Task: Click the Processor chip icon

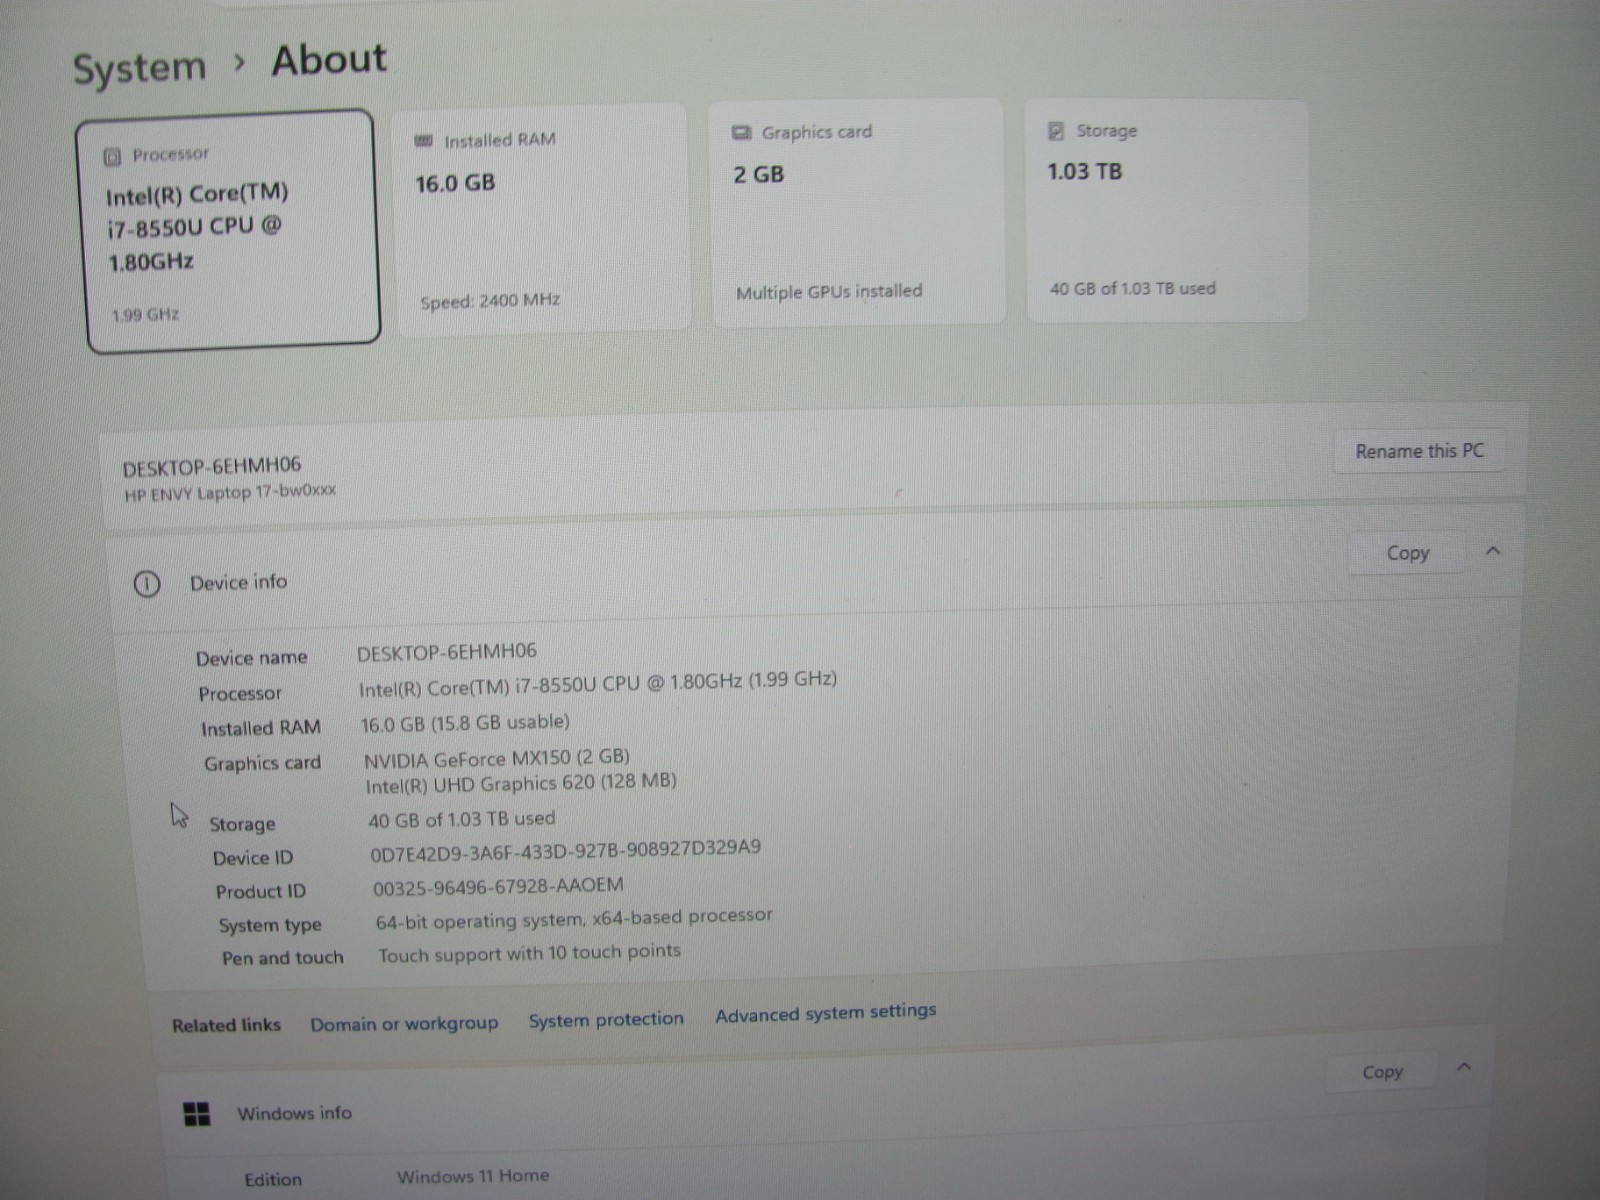Action: coord(112,157)
